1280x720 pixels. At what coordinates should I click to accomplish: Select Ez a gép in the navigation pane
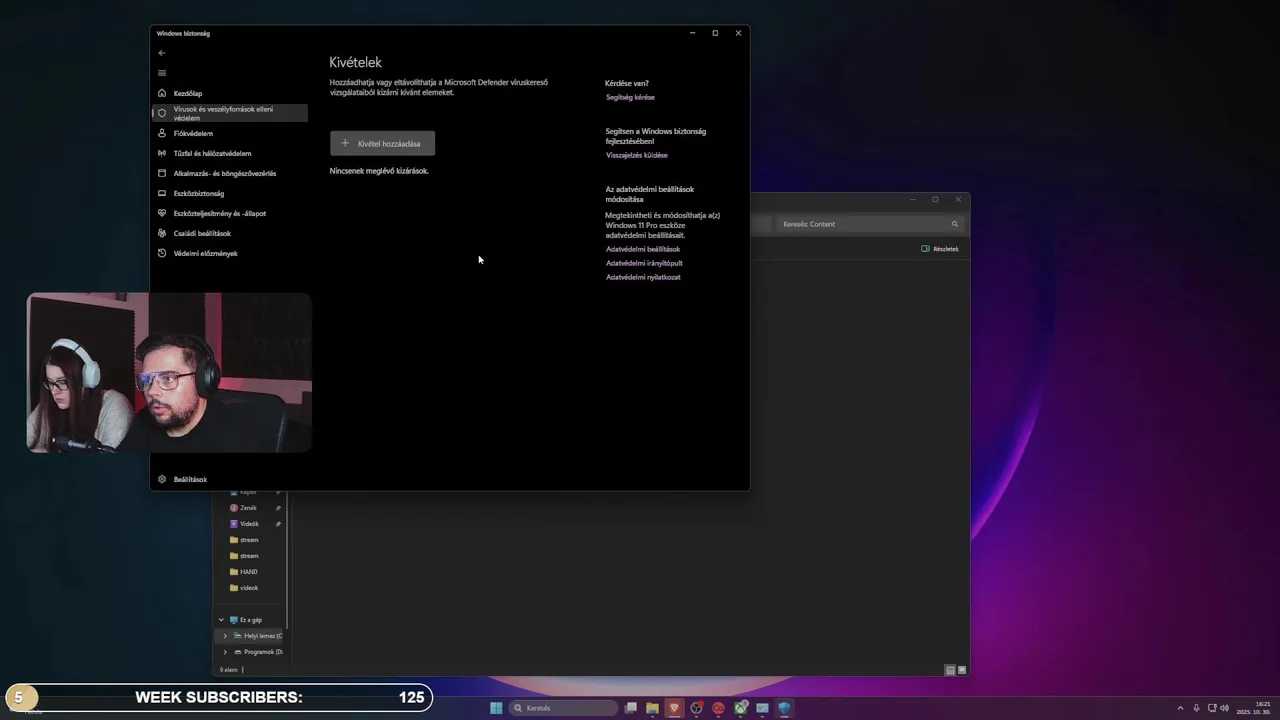[250, 620]
